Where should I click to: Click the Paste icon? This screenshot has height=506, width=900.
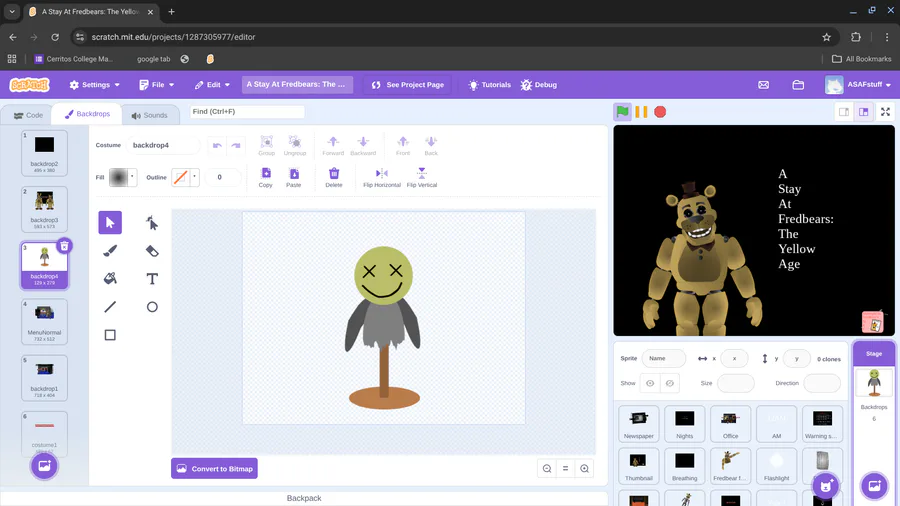(294, 177)
